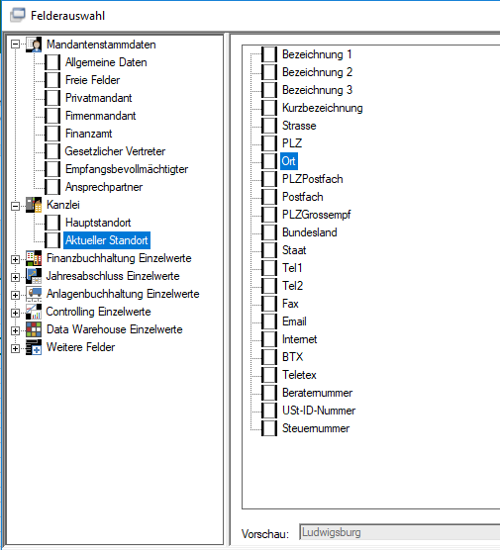
Task: Select the Postfach field
Action: click(302, 197)
